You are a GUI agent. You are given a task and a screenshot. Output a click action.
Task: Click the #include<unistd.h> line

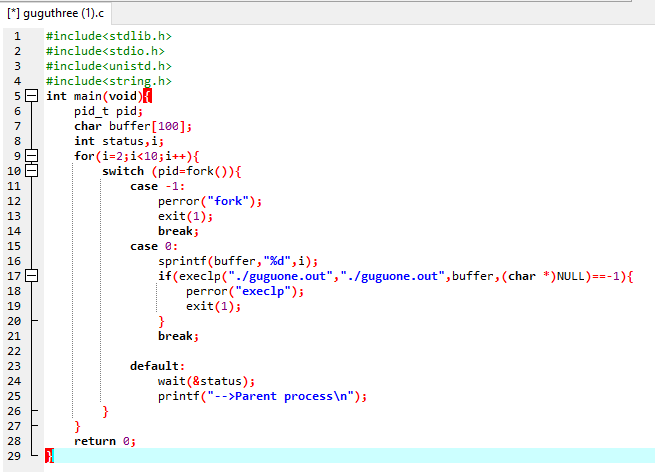(x=109, y=66)
